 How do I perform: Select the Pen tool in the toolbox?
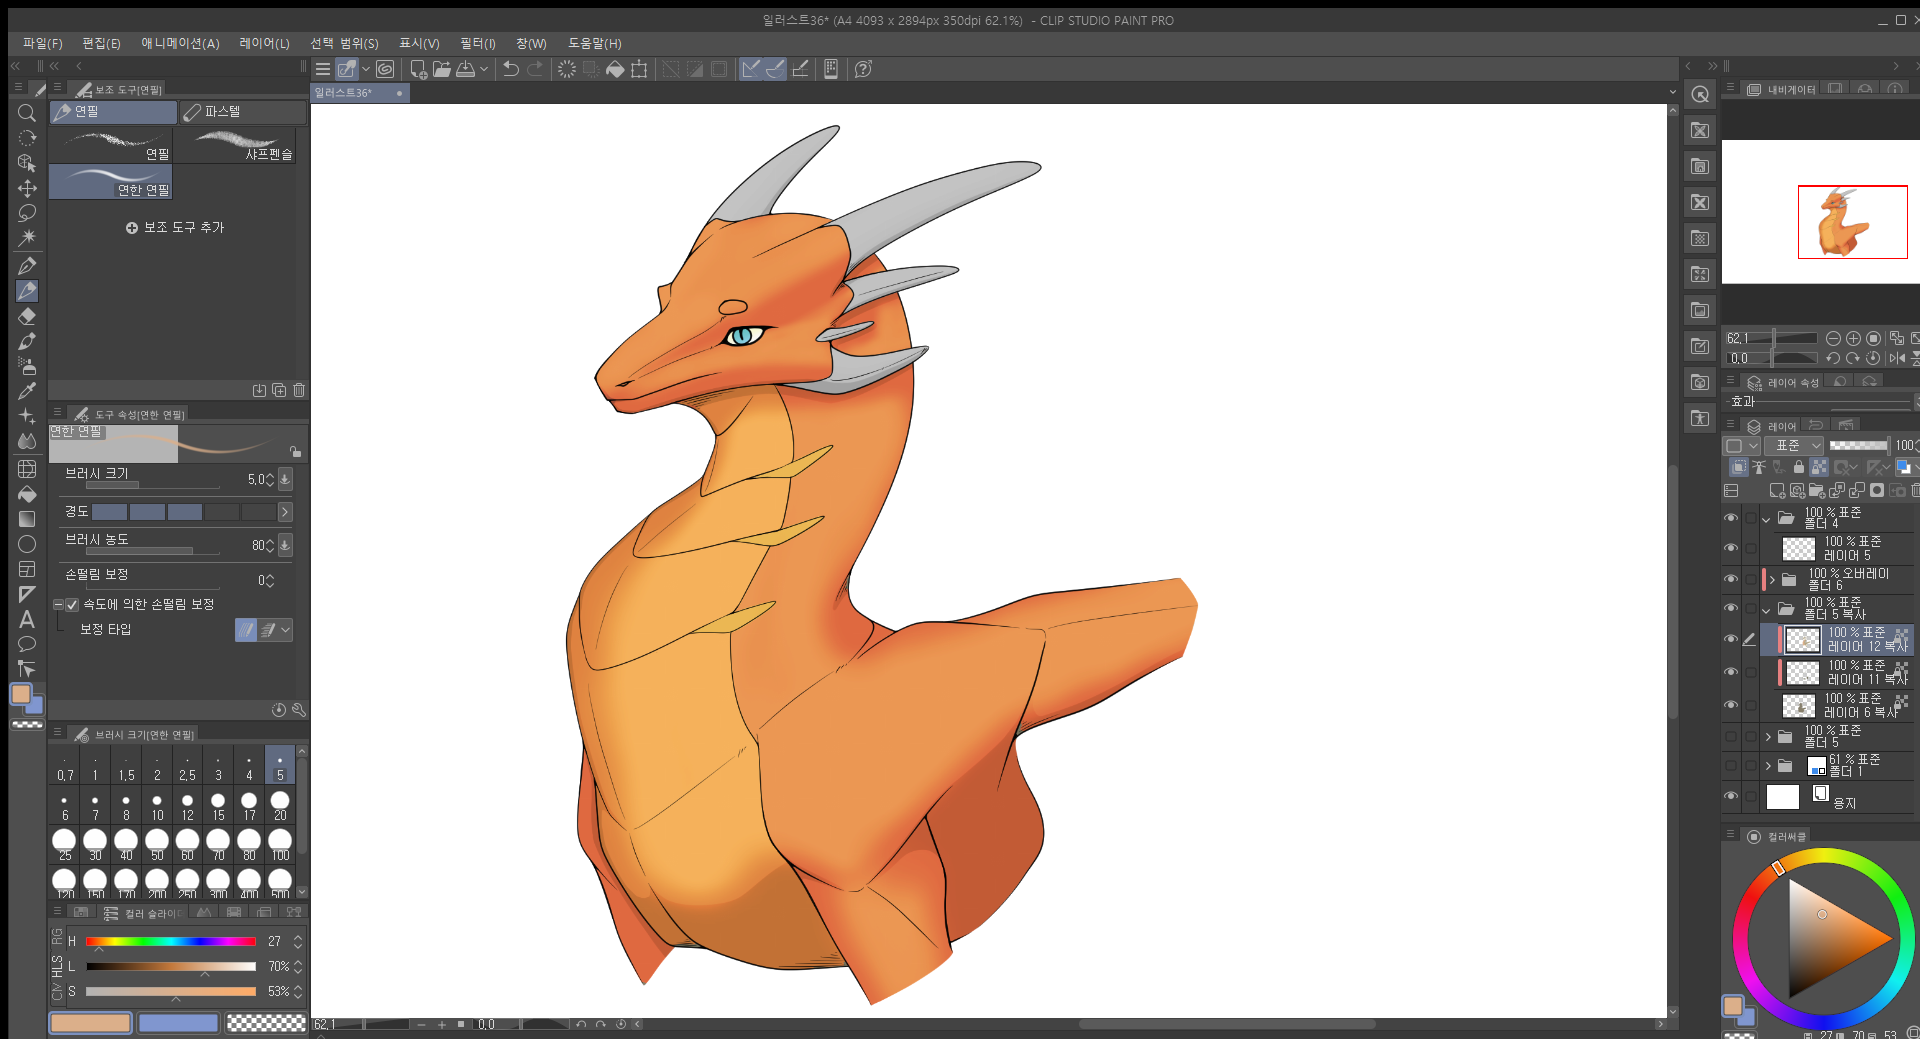coord(27,266)
